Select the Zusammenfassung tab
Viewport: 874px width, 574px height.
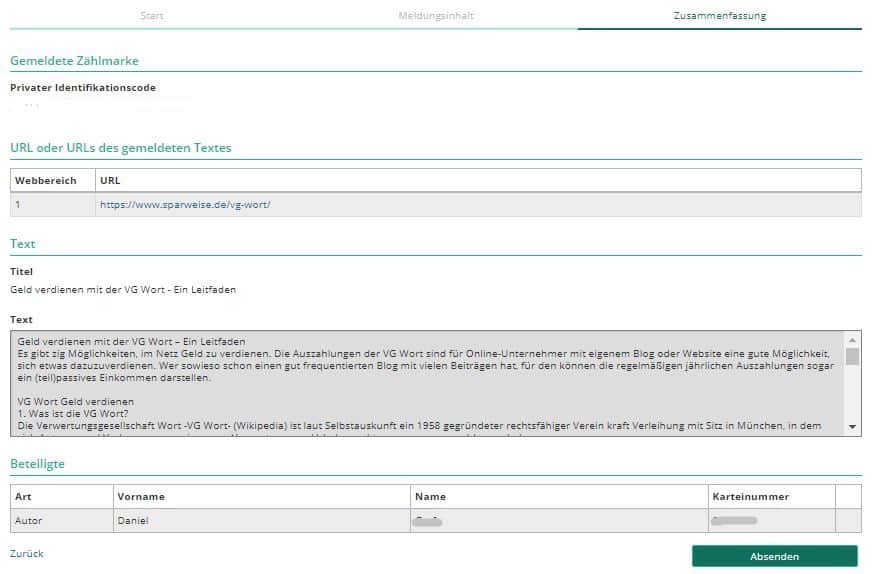click(720, 16)
